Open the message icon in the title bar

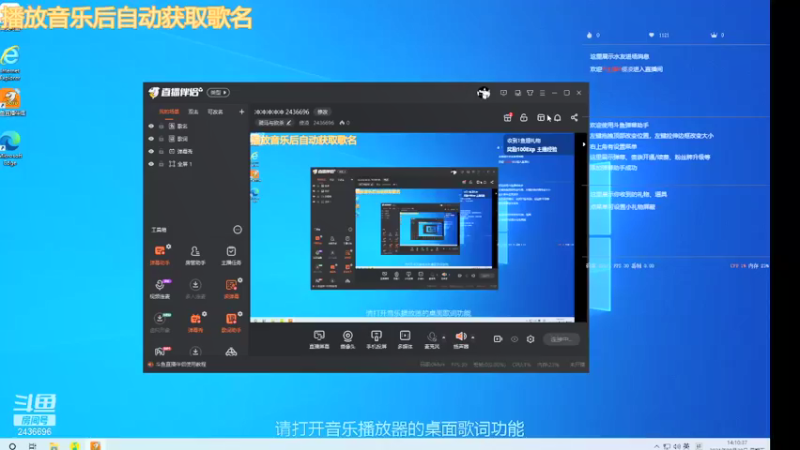pos(504,93)
